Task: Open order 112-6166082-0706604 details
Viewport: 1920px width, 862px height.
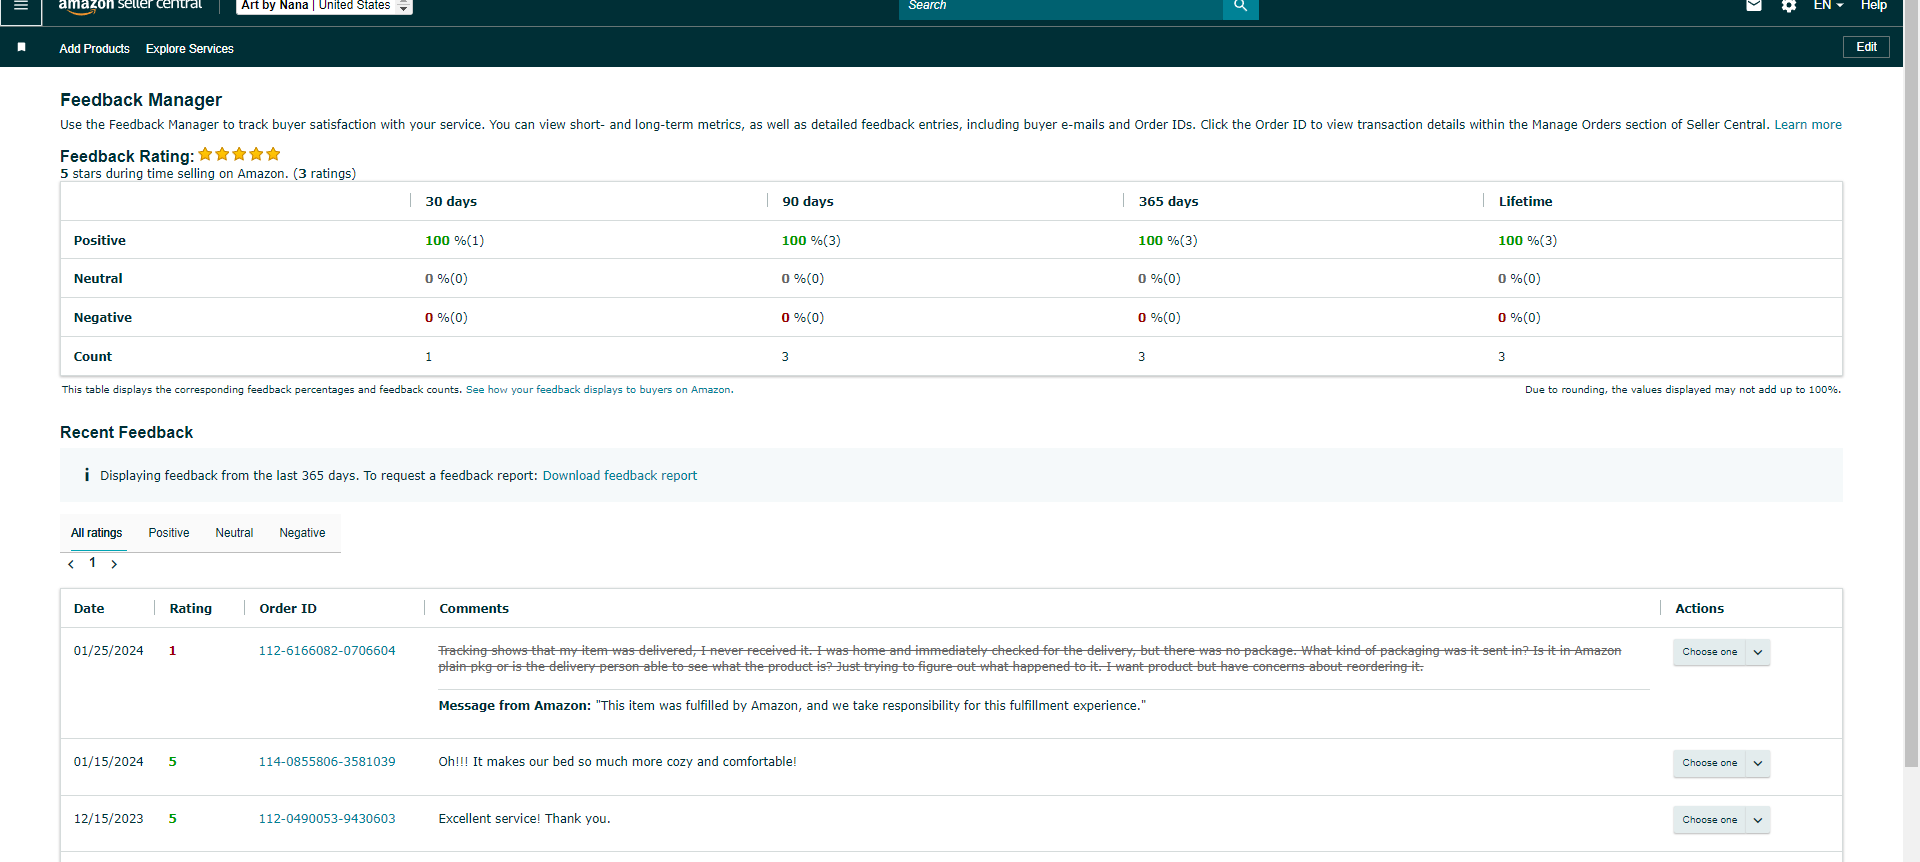Action: click(x=327, y=651)
